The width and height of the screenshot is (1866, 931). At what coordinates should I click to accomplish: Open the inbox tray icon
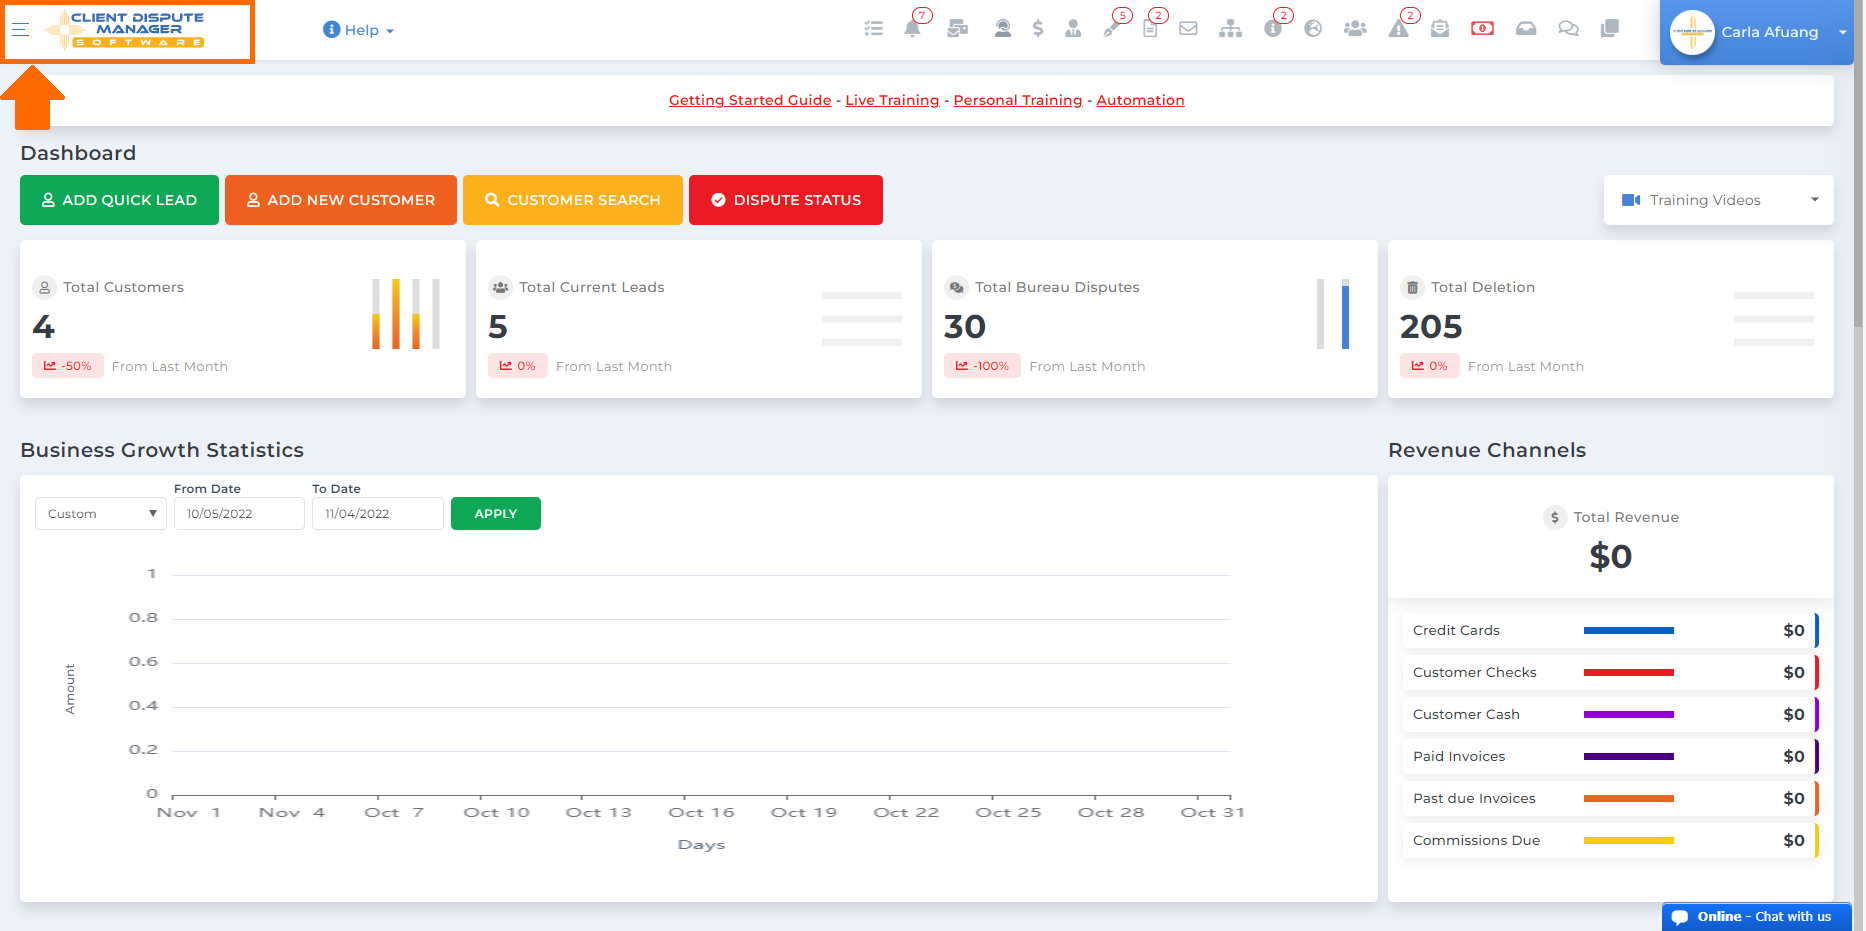tap(1526, 29)
